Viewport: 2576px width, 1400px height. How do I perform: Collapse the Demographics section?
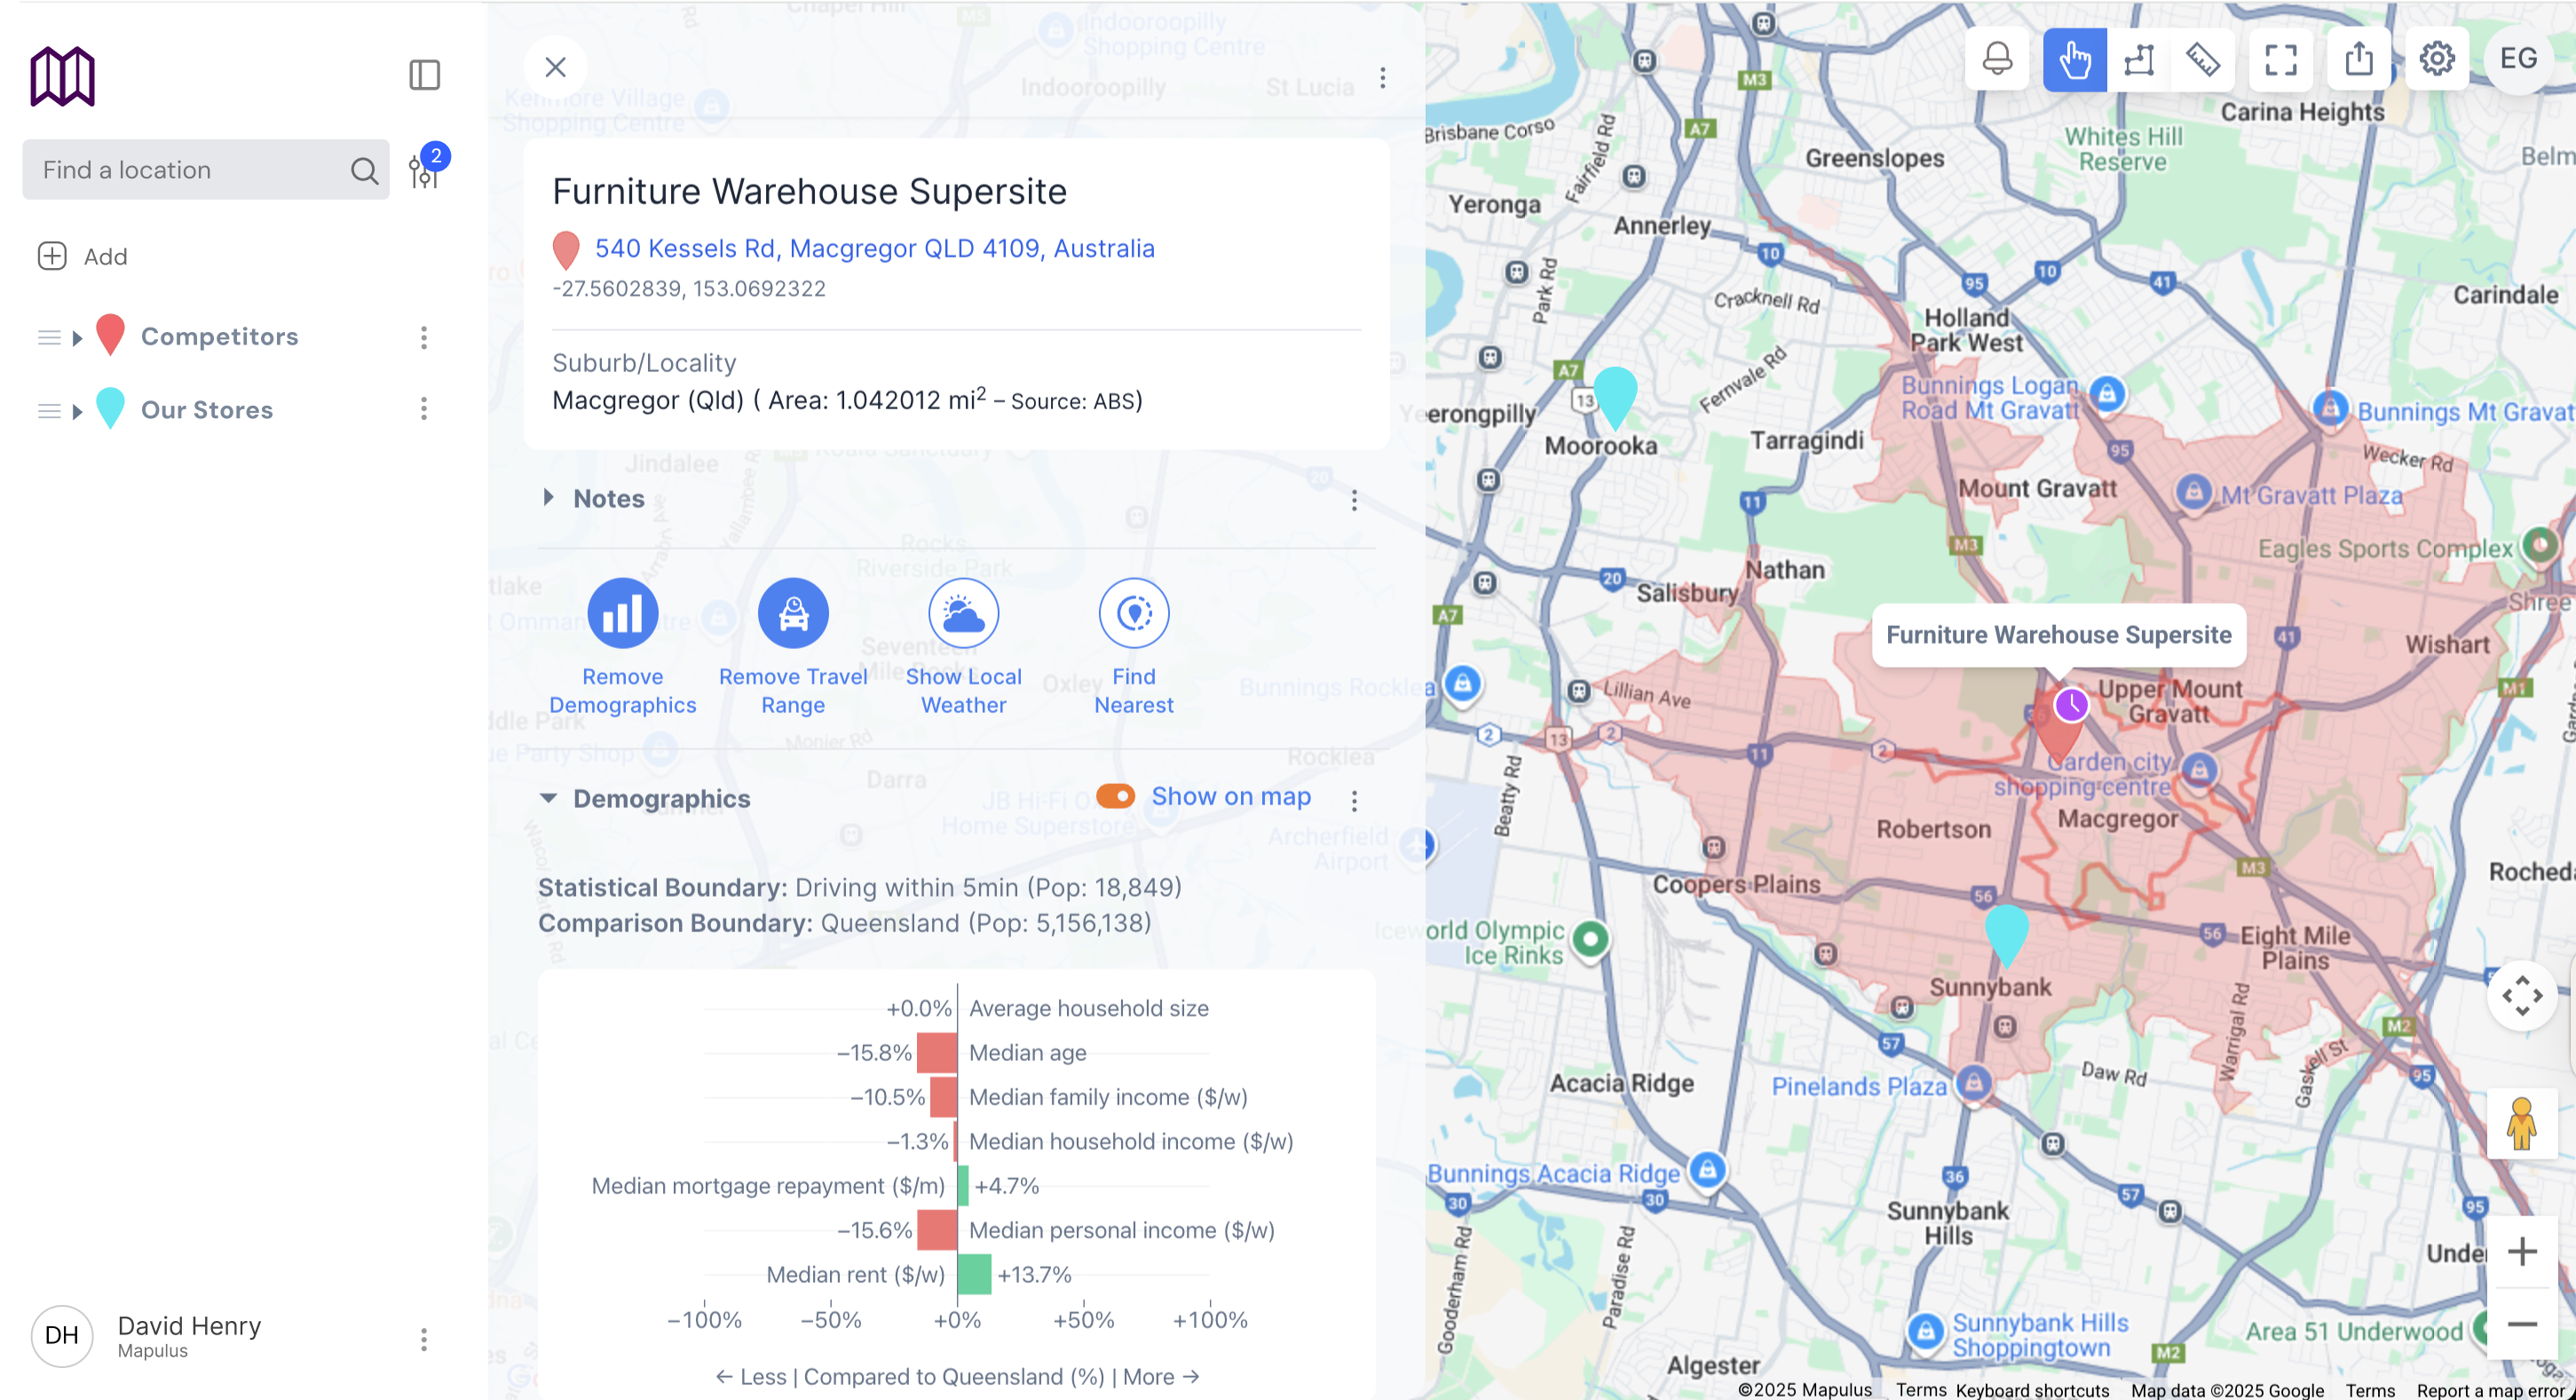click(x=548, y=798)
